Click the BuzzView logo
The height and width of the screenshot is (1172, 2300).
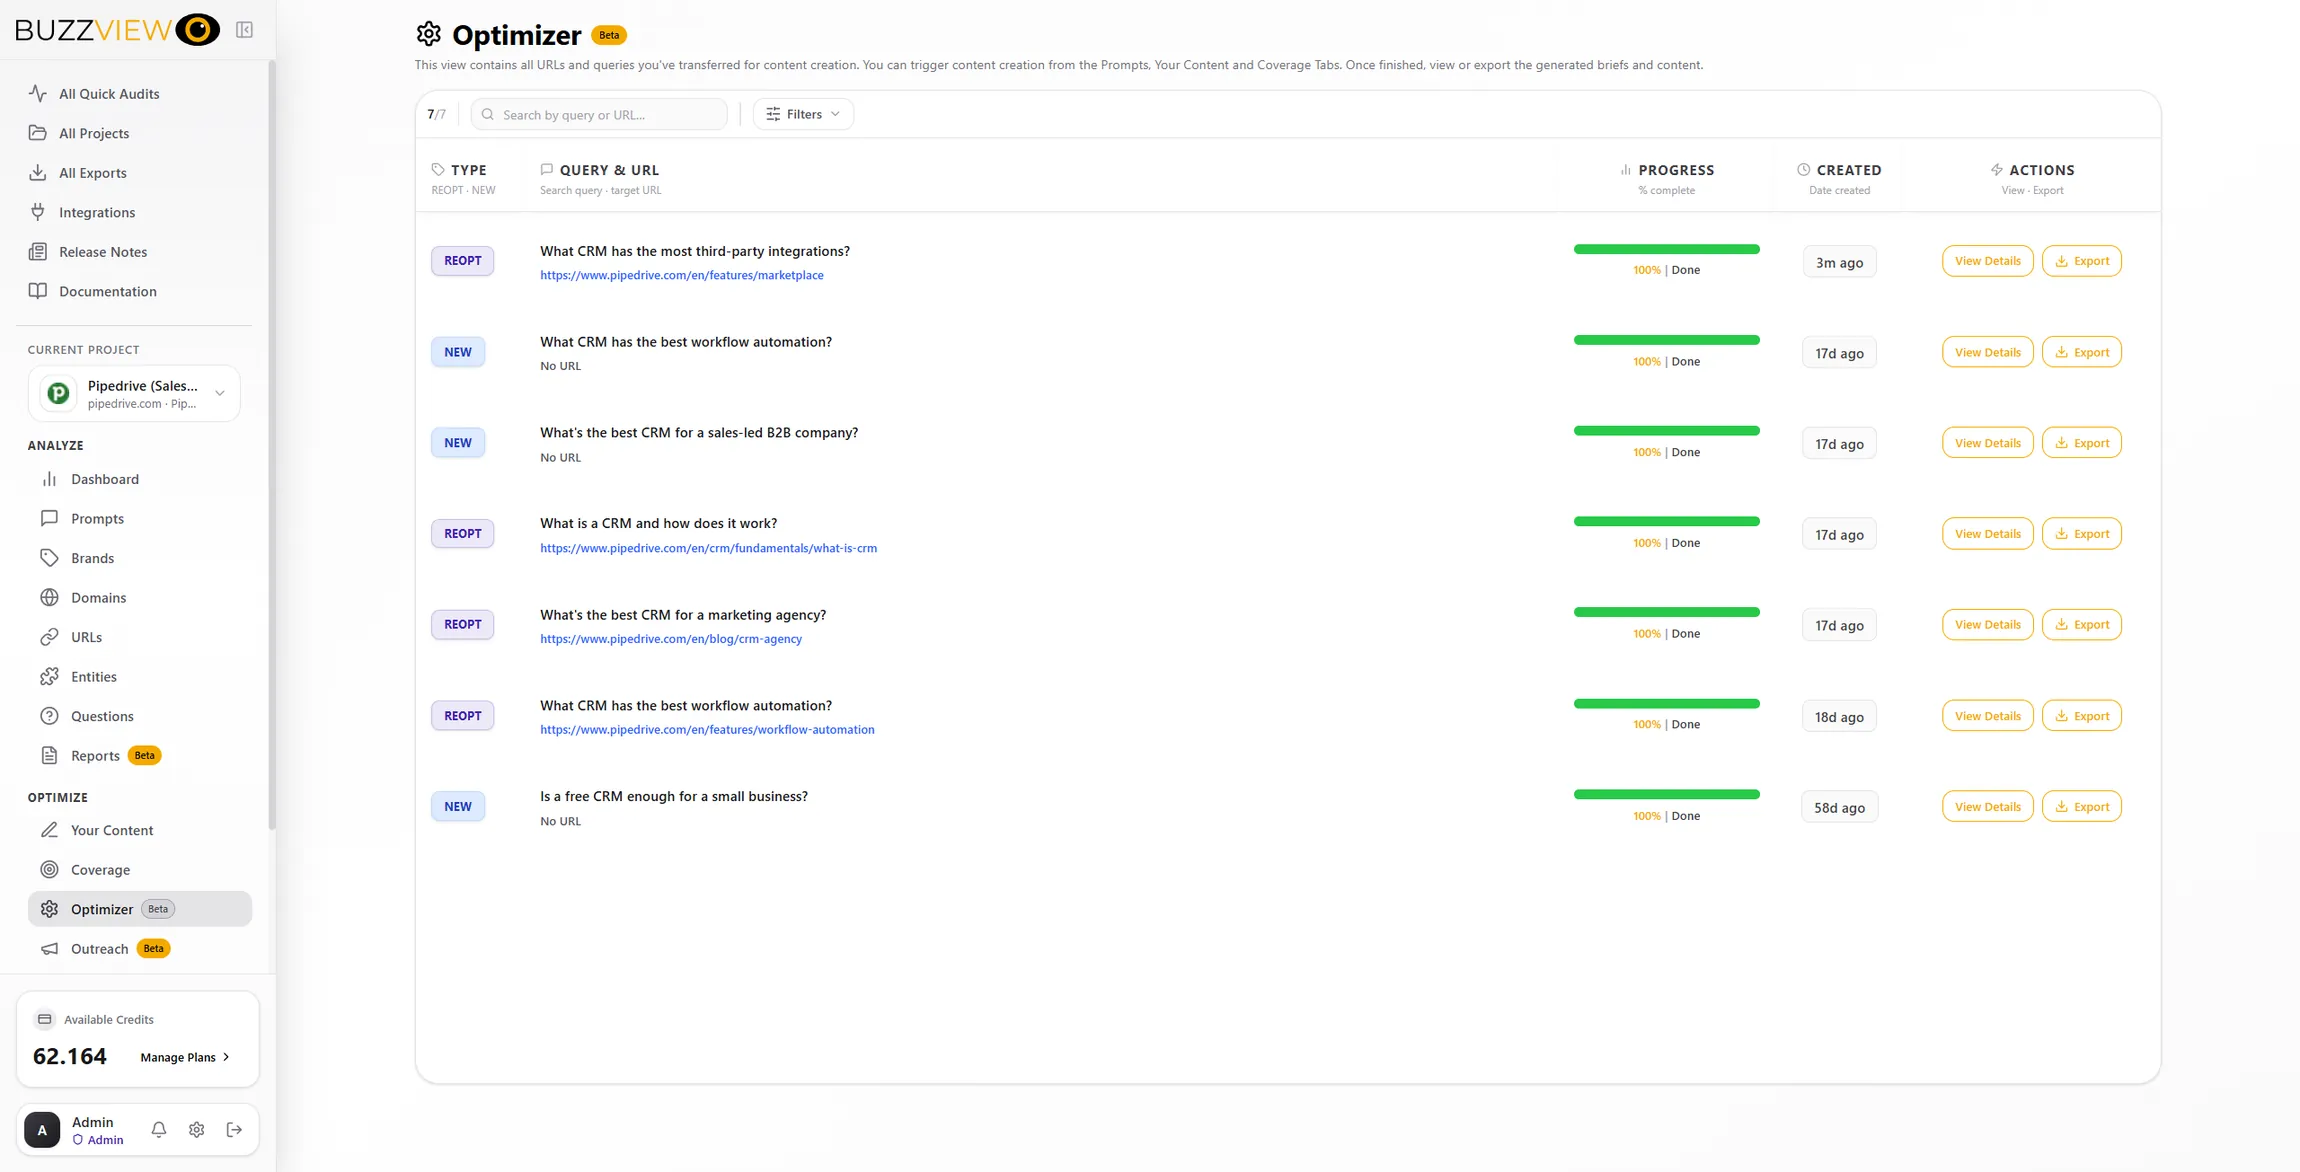coord(117,30)
